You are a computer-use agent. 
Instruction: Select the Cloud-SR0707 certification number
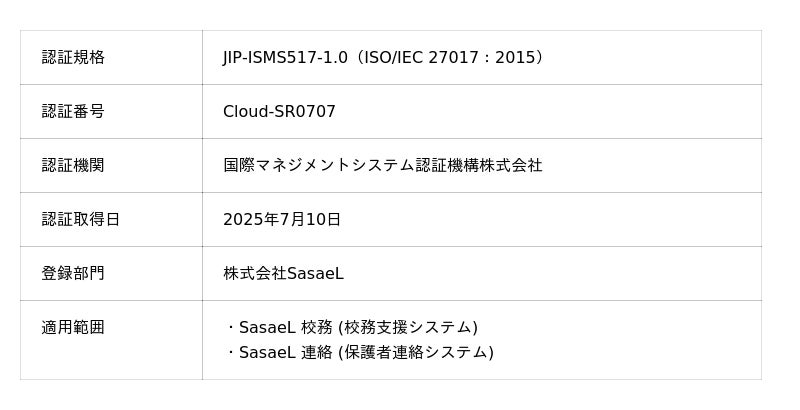point(279,112)
